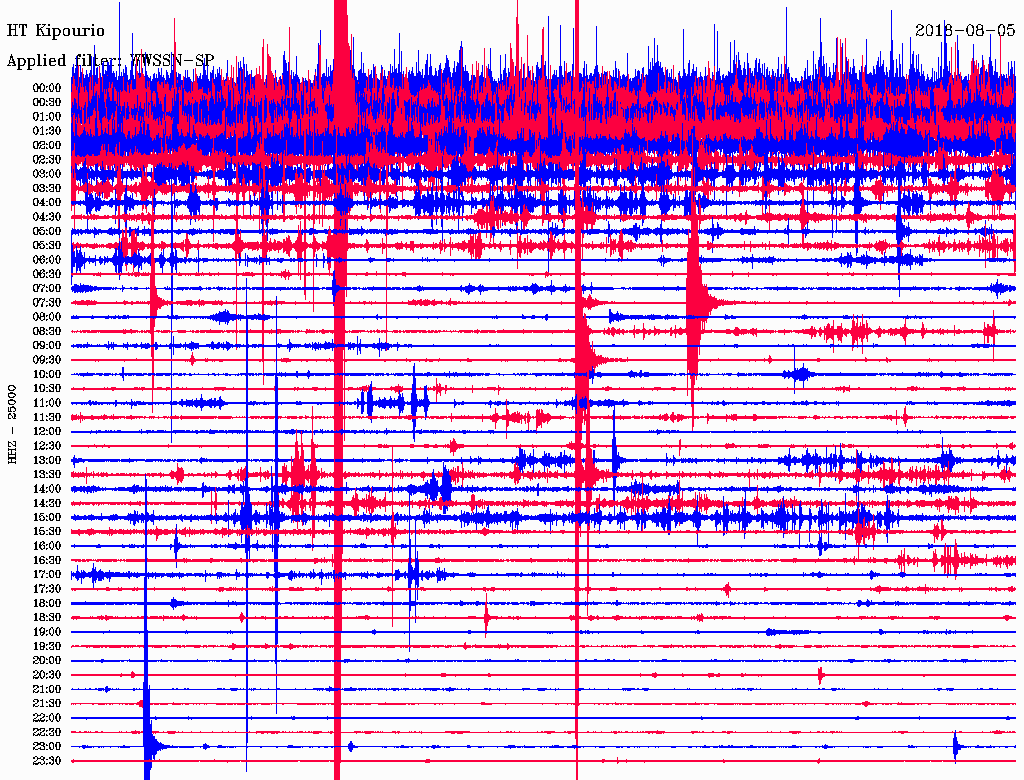The width and height of the screenshot is (1024, 780).
Task: Select the 11:30 time label
Action: tap(47, 417)
